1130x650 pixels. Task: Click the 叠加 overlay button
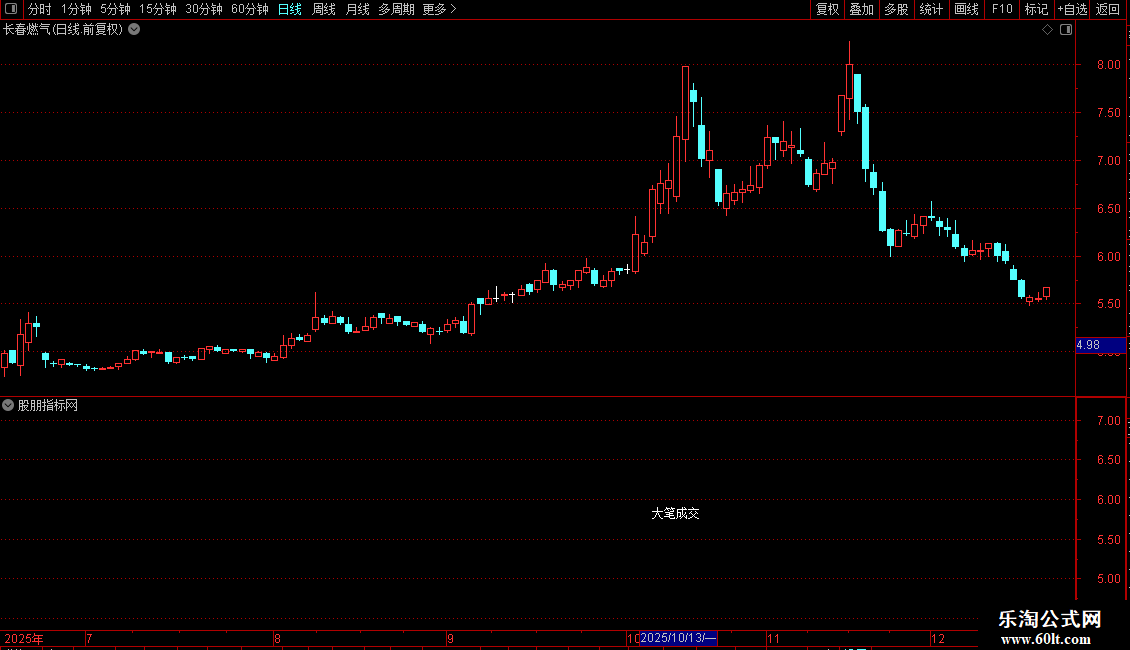coord(861,9)
